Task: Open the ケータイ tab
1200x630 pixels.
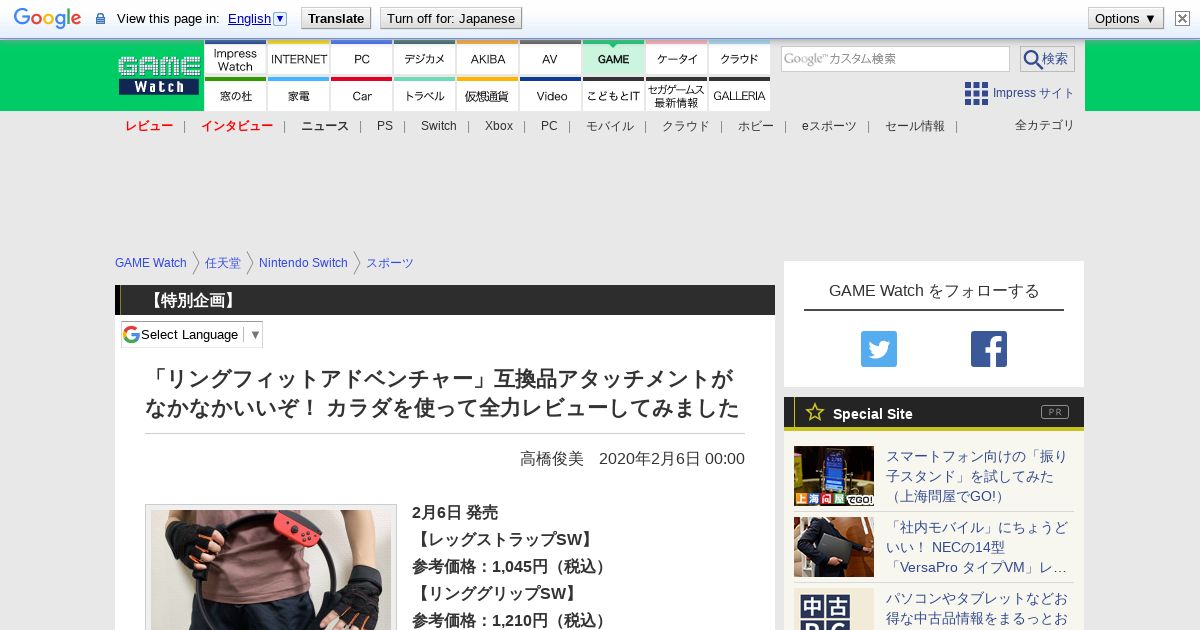Action: tap(677, 58)
